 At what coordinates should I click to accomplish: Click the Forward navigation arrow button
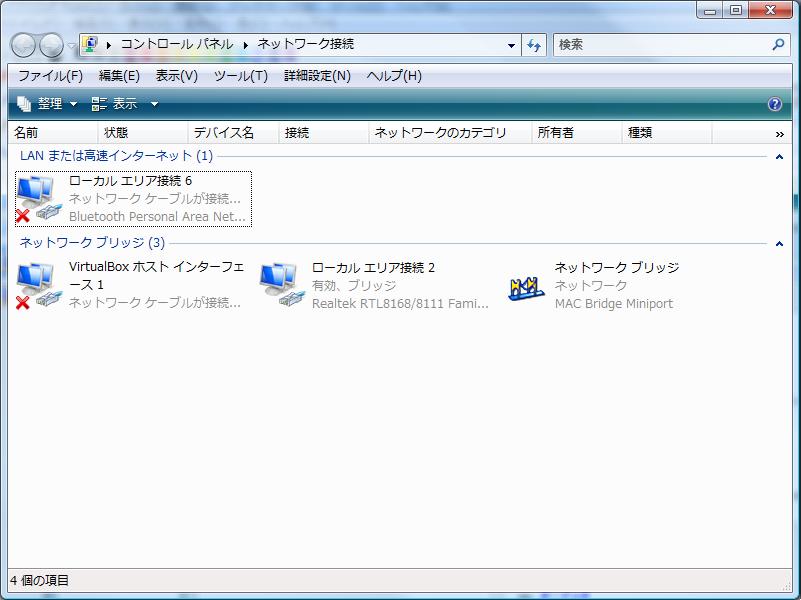click(x=51, y=45)
